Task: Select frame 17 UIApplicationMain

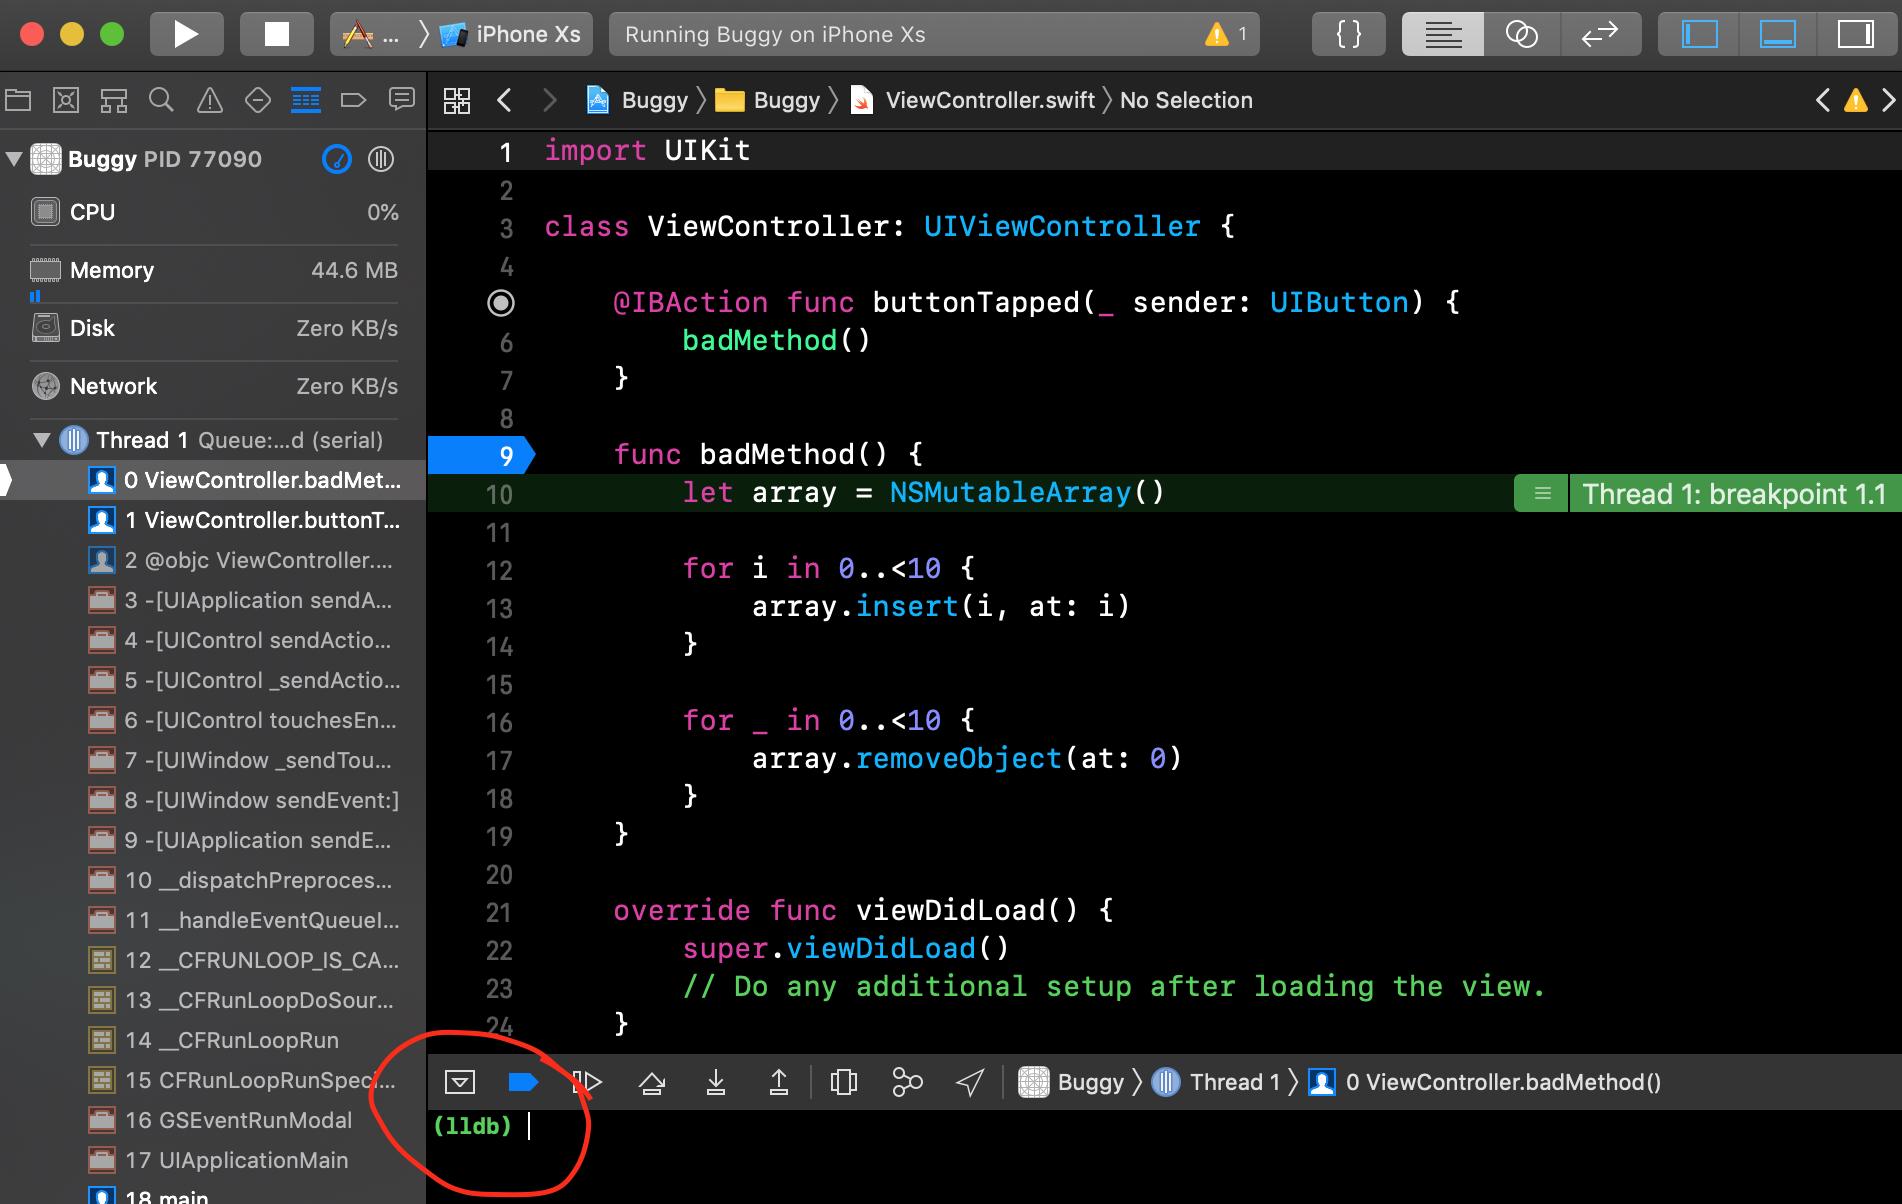Action: 213,1160
